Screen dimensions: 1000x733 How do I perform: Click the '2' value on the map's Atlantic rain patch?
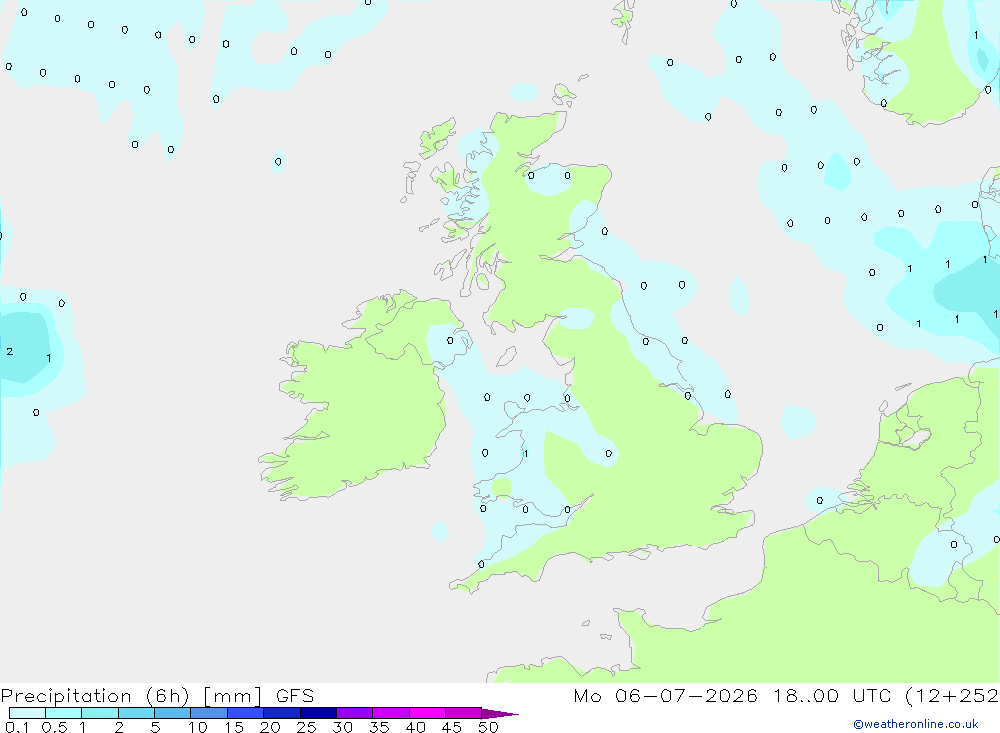click(10, 352)
